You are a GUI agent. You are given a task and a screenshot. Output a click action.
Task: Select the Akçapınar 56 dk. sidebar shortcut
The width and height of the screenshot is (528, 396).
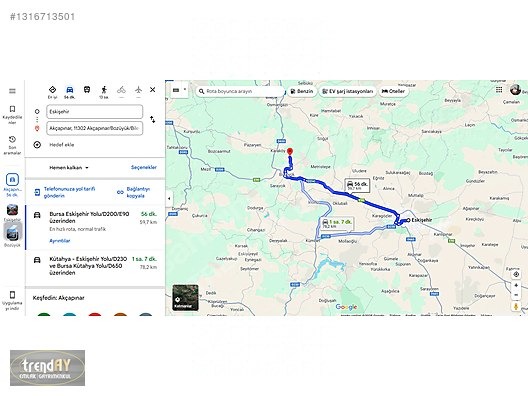pos(12,185)
